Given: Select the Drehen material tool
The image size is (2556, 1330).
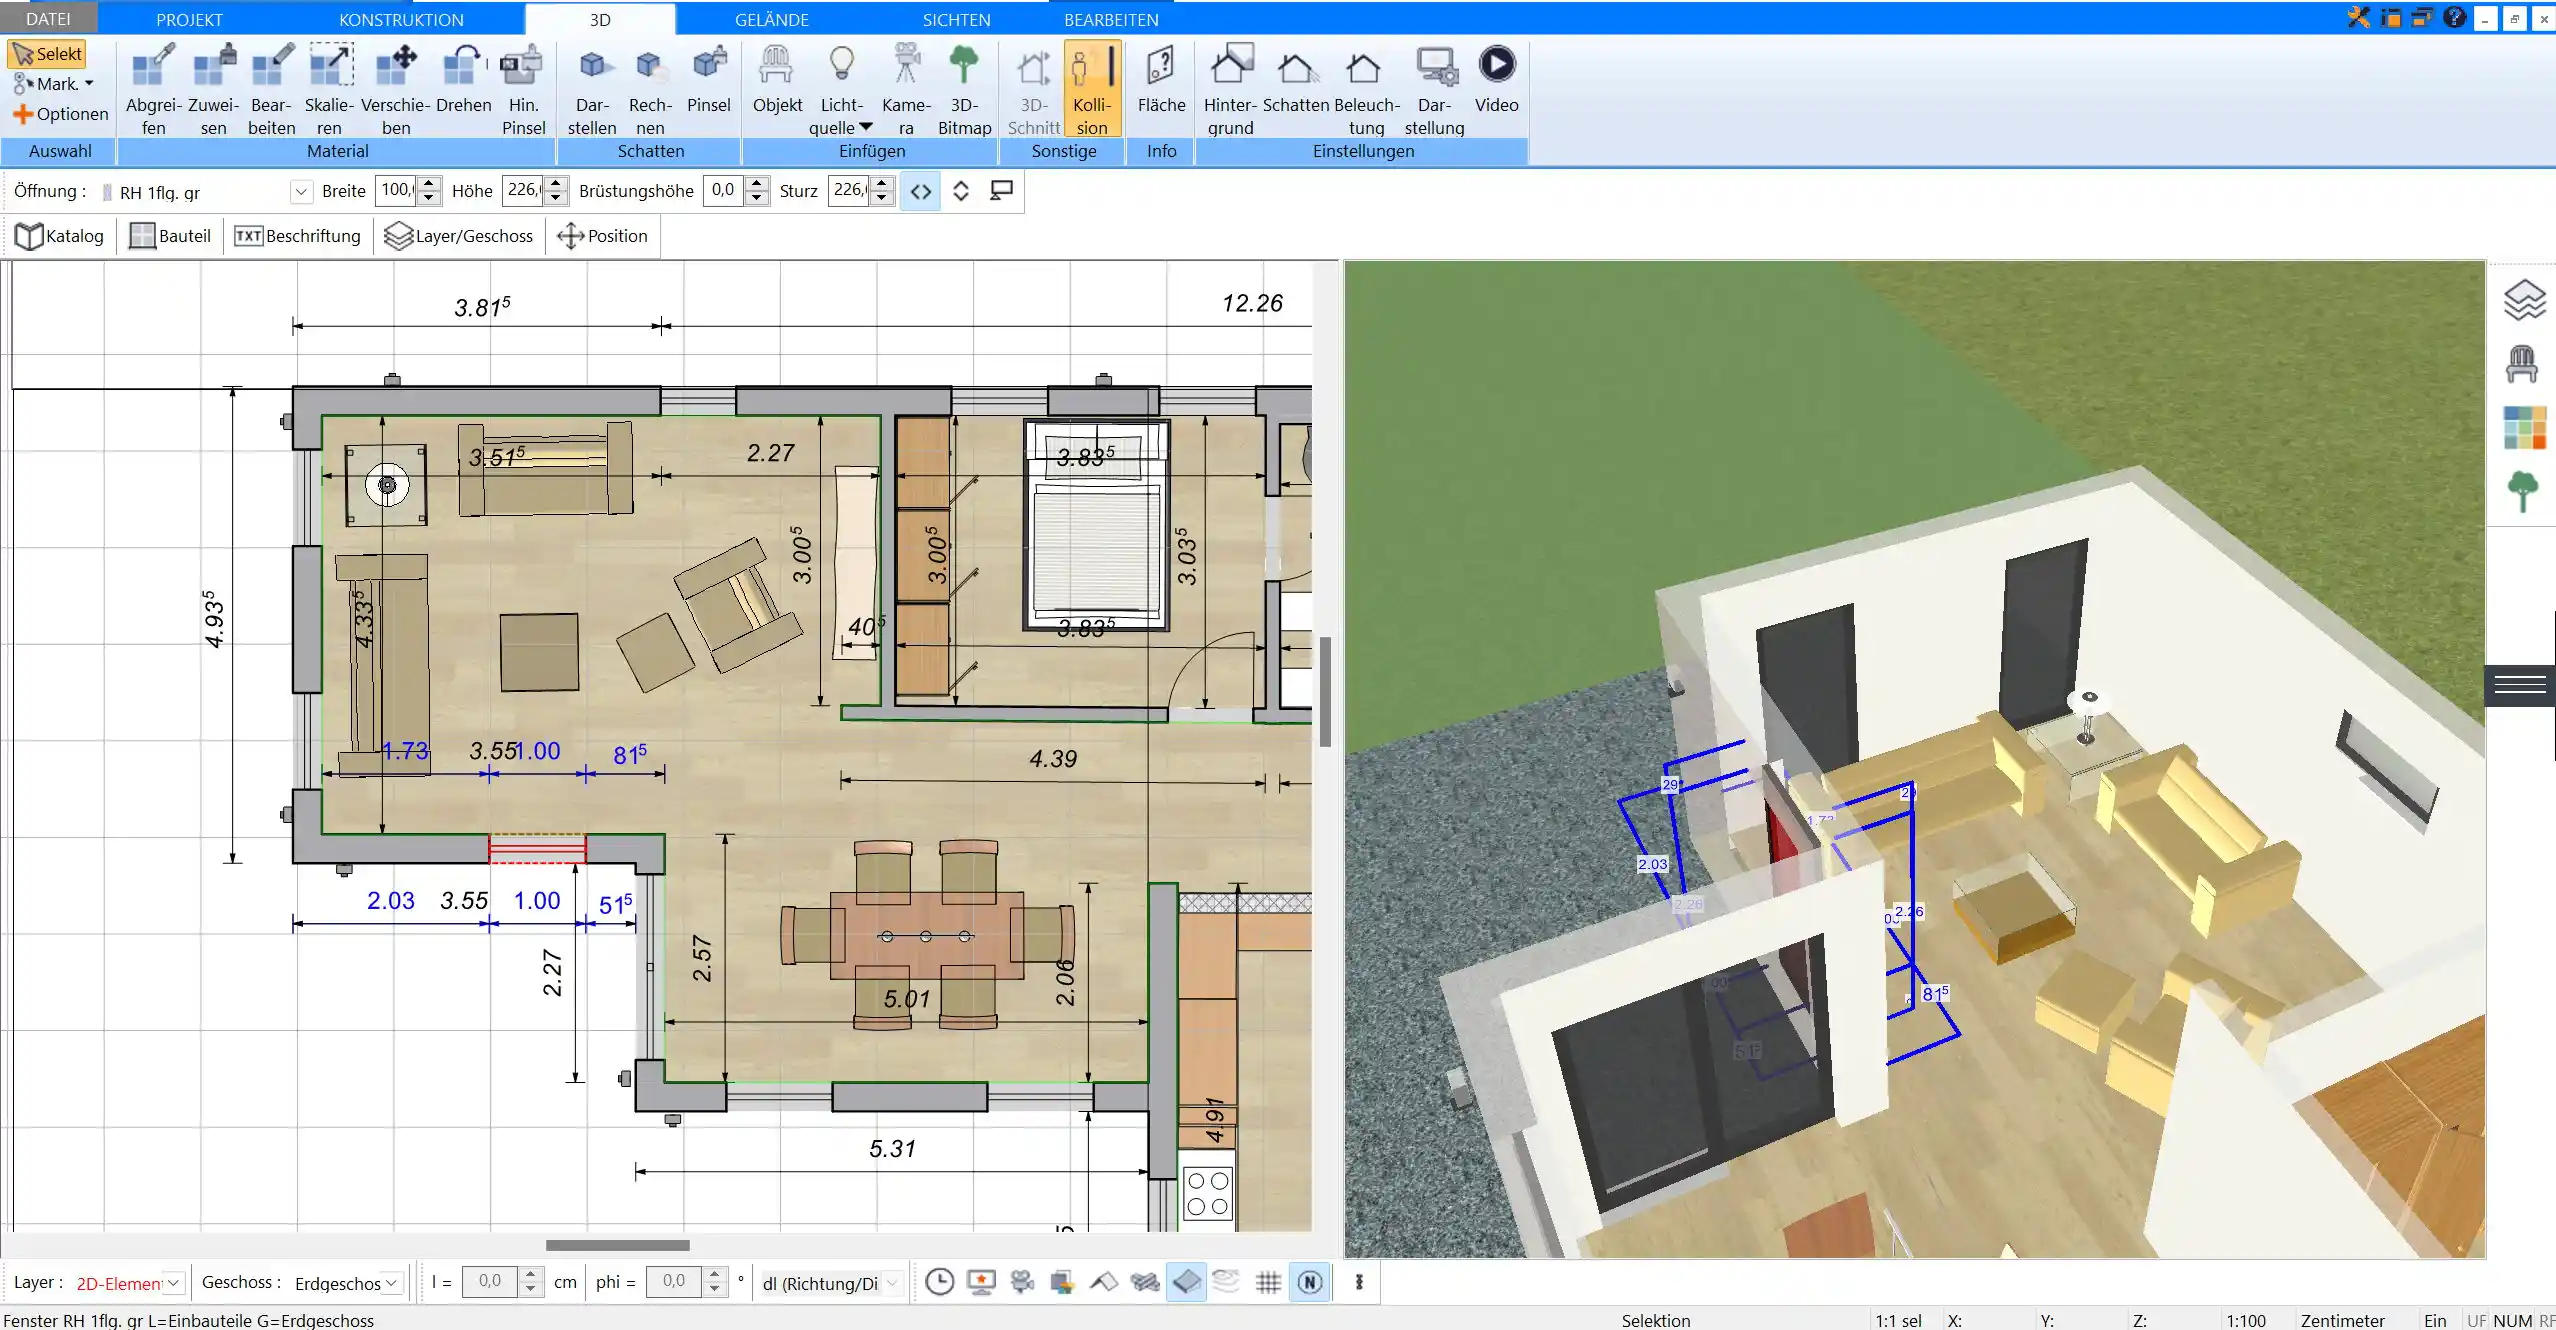Looking at the screenshot, I should point(463,80).
